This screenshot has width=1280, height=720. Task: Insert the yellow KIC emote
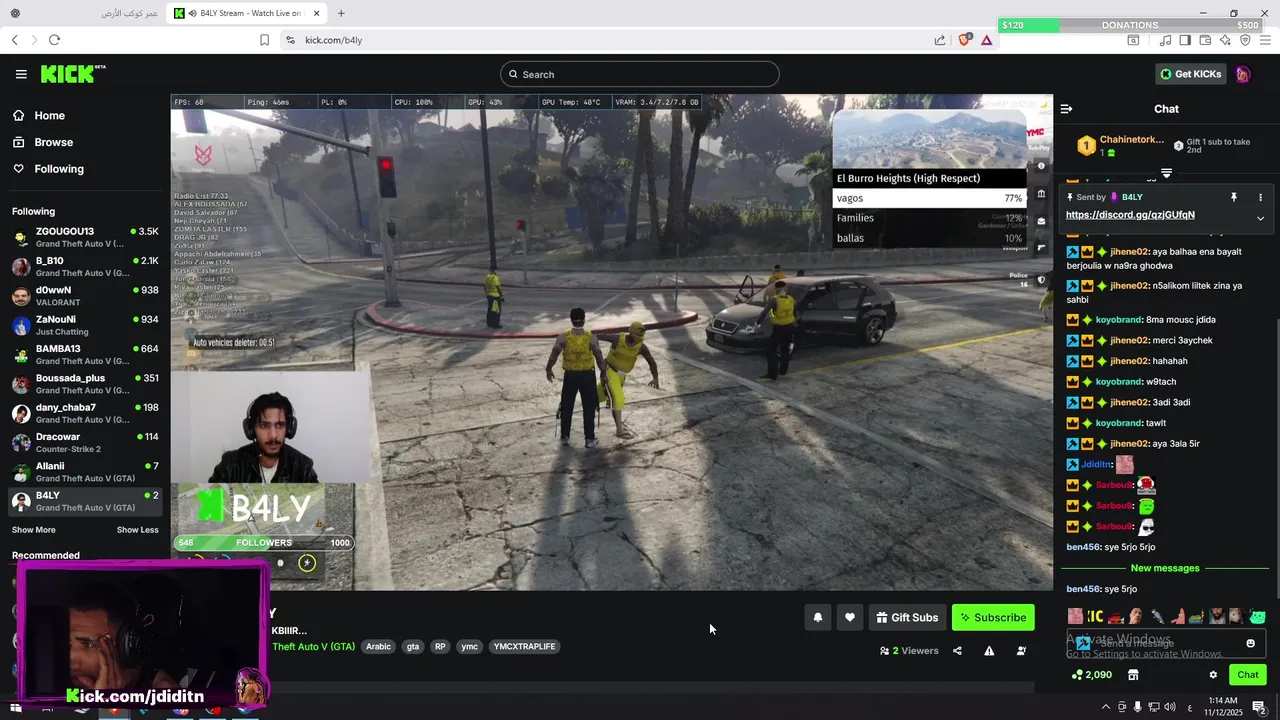[x=1095, y=616]
